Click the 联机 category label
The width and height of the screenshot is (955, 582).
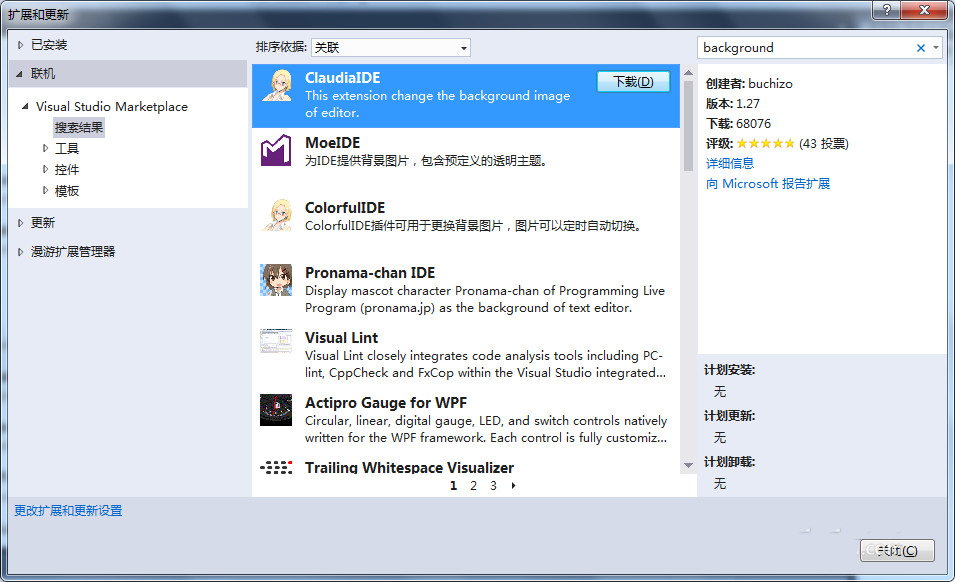(43, 74)
